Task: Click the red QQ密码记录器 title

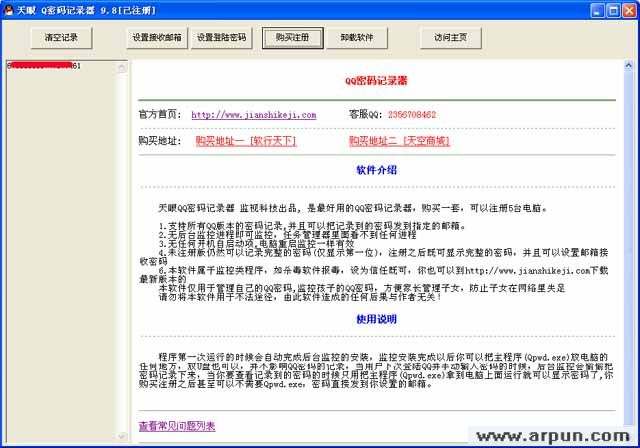Action: click(x=376, y=81)
